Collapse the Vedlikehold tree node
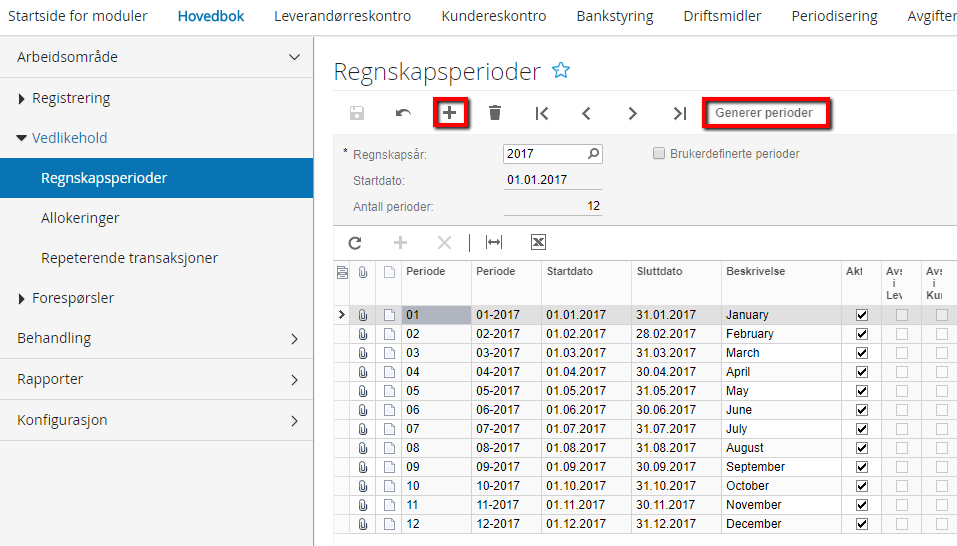 [x=21, y=138]
